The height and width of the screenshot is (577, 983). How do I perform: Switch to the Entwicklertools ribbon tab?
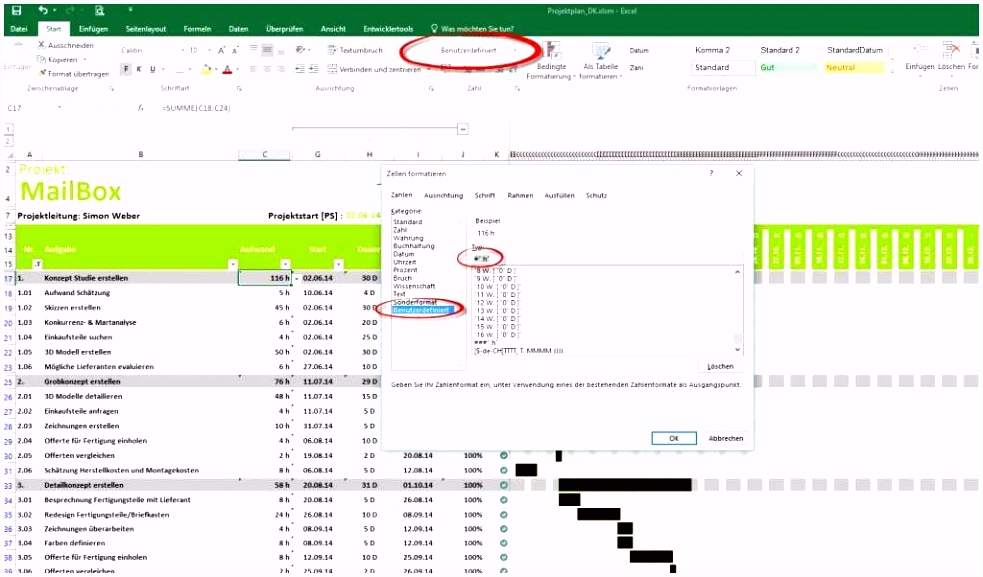pyautogui.click(x=388, y=29)
